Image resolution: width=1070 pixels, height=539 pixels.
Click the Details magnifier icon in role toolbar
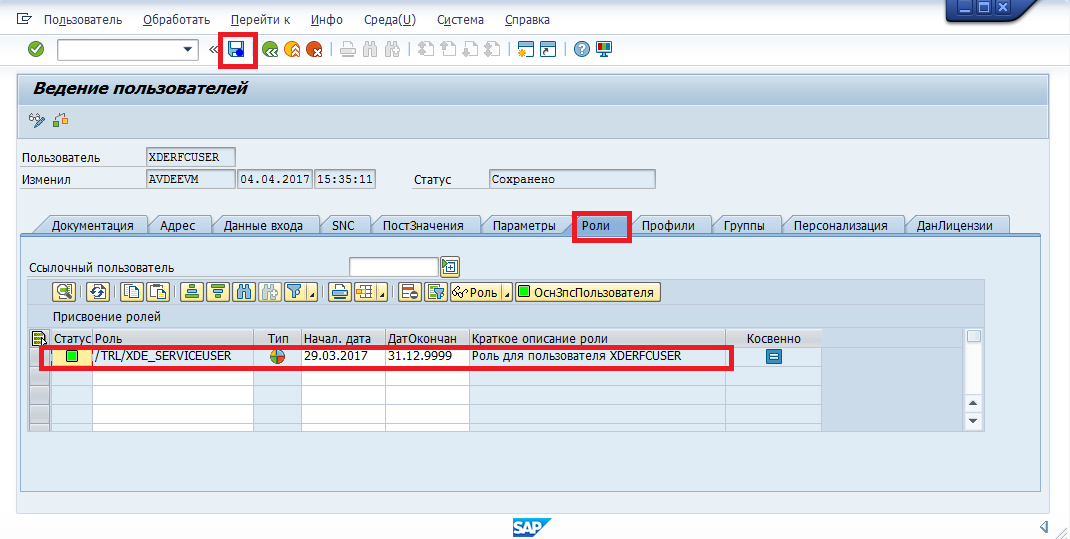coord(65,292)
